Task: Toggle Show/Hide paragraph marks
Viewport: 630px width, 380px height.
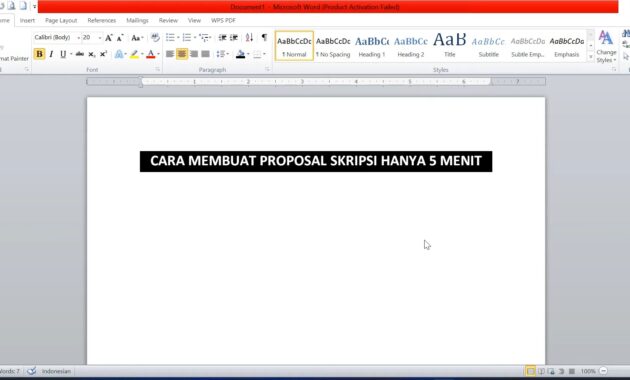Action: [x=264, y=37]
